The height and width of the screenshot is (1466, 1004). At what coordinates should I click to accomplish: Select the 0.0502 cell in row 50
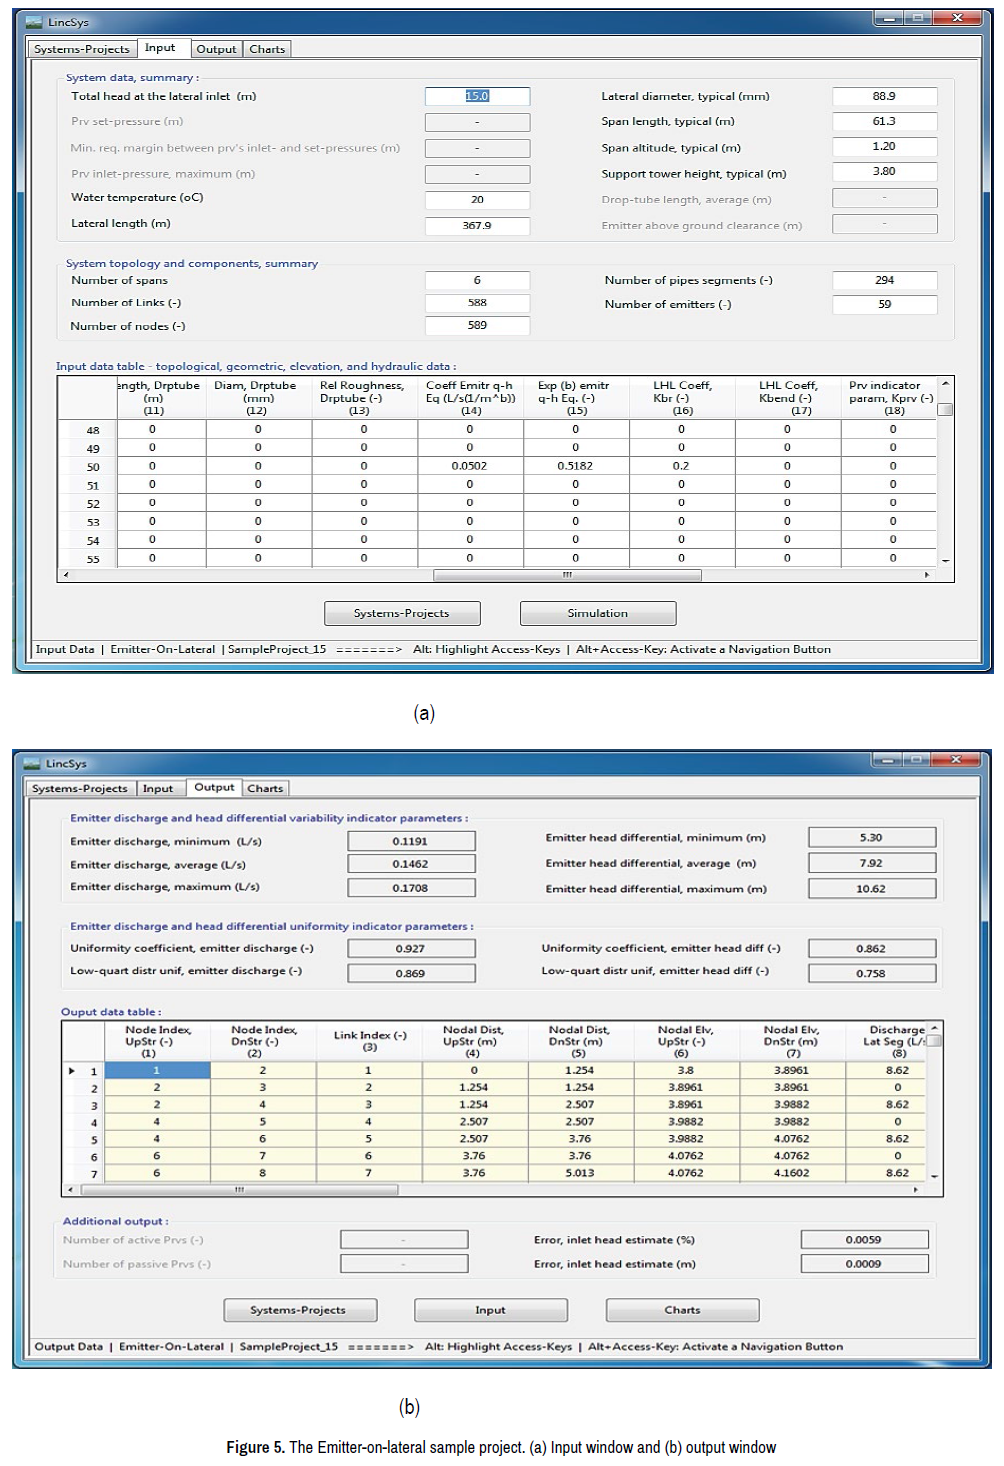tap(469, 466)
